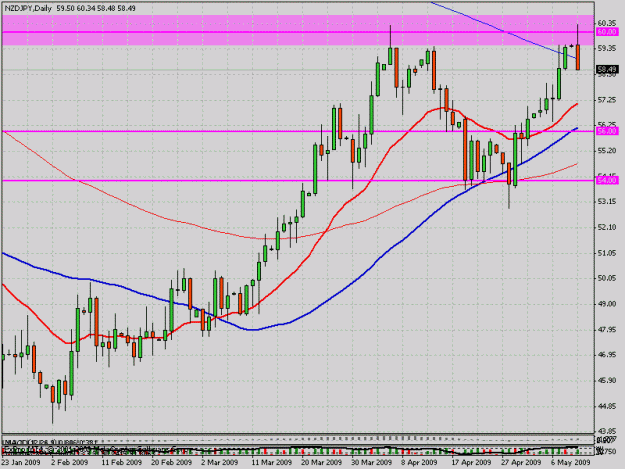Click the 50.05 price axis label
625x469 pixels.
[x=607, y=278]
